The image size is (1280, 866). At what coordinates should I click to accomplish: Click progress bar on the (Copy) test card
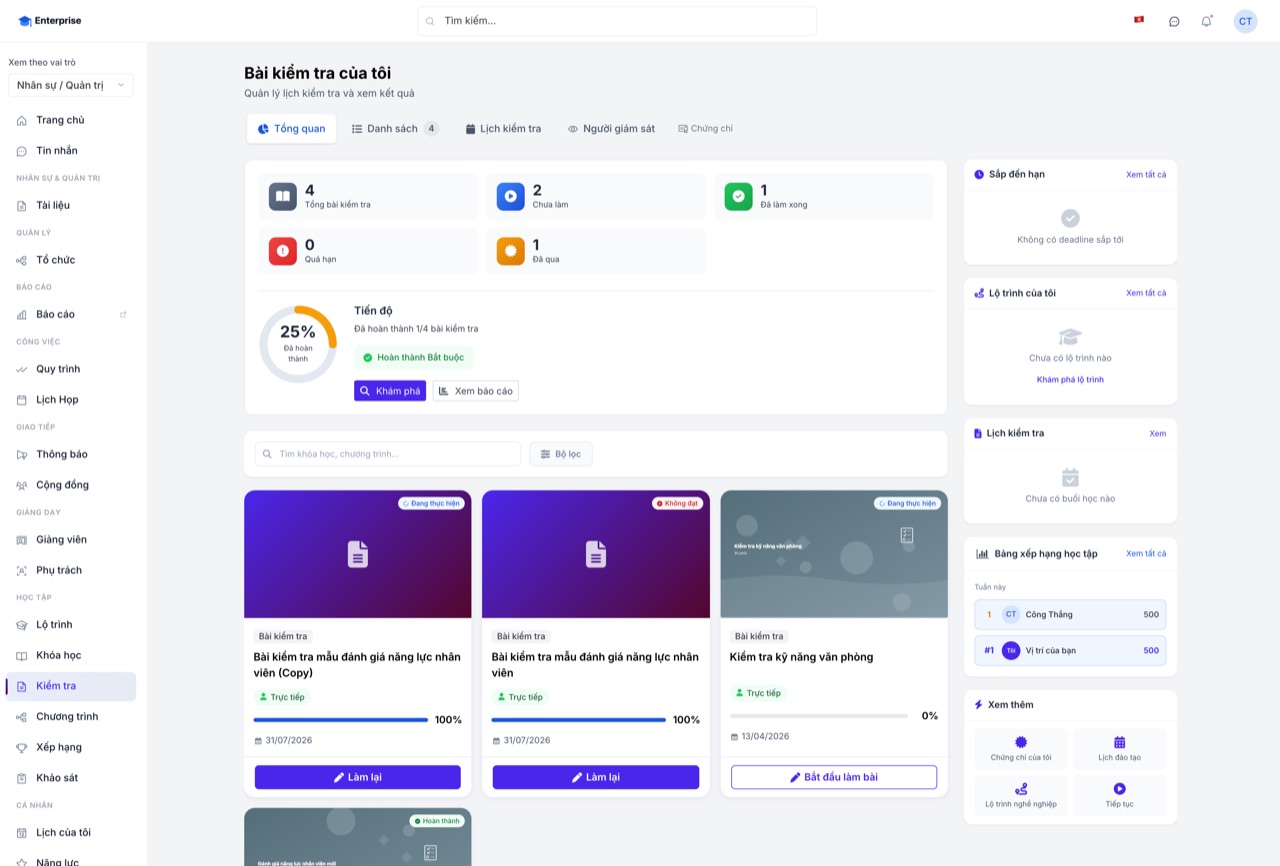[341, 720]
